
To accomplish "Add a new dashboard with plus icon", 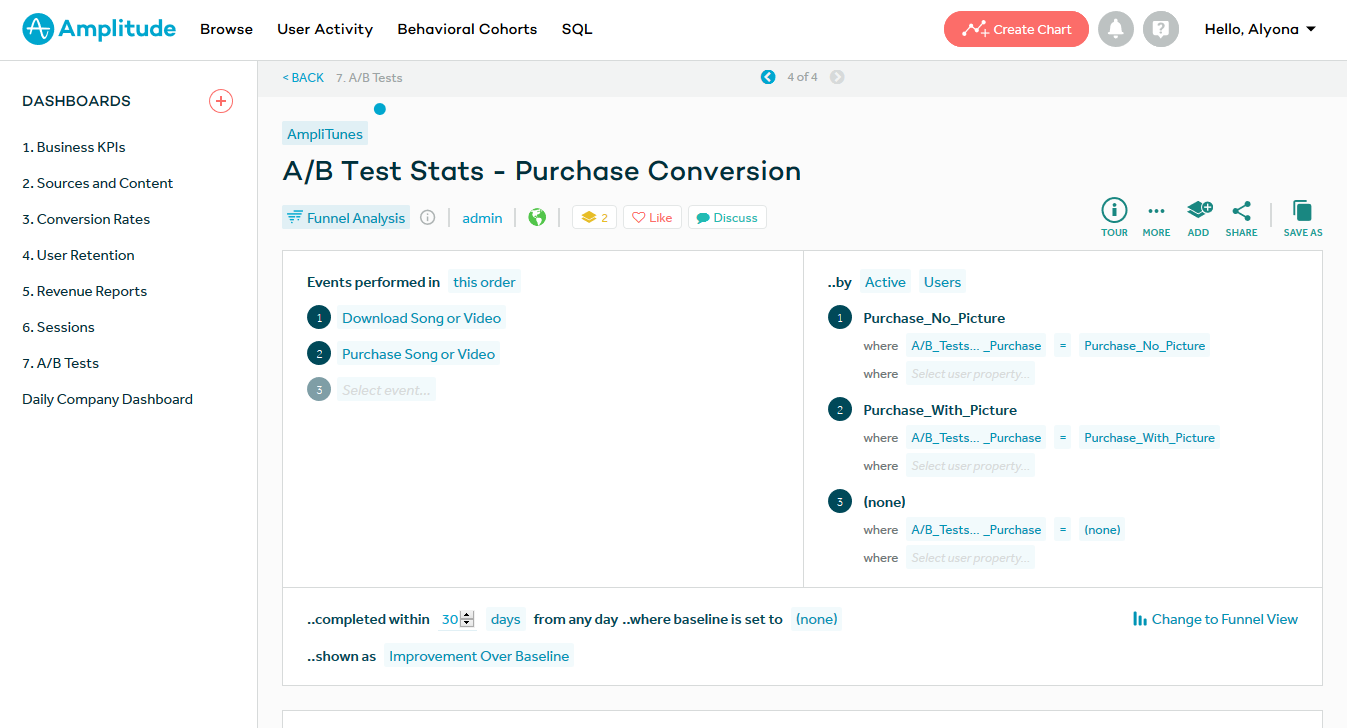I will click(221, 101).
